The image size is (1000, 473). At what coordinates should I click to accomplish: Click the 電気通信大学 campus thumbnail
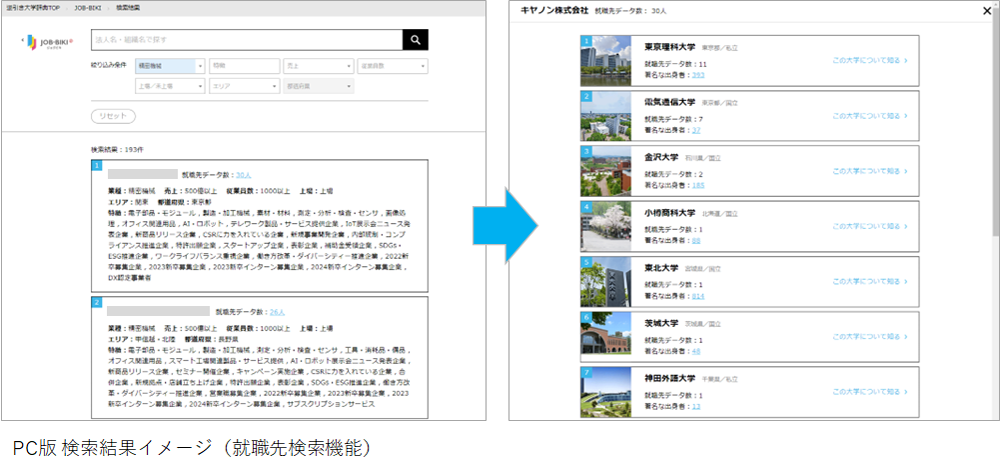click(606, 116)
